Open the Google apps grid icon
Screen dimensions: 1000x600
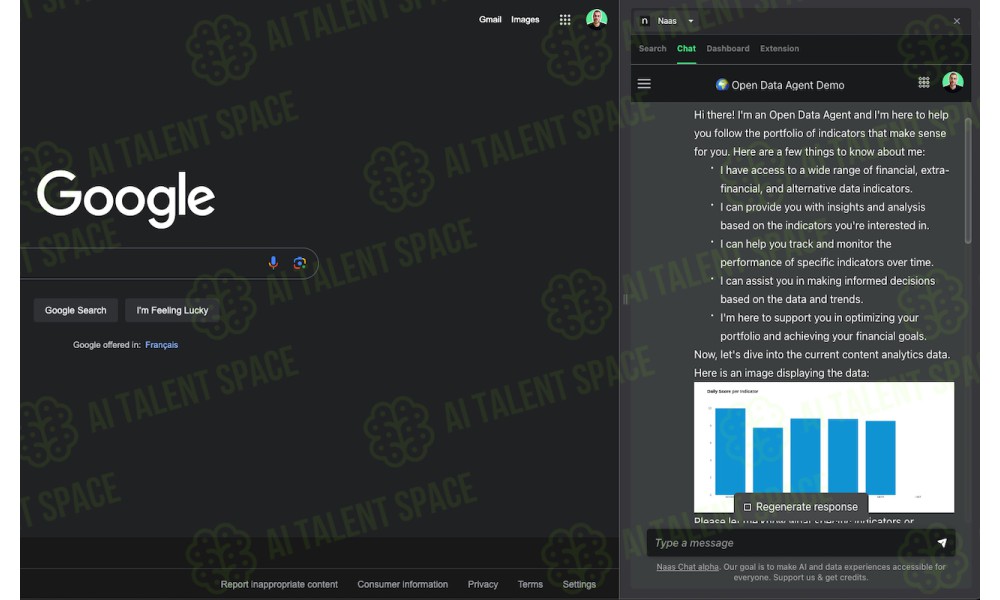click(565, 20)
